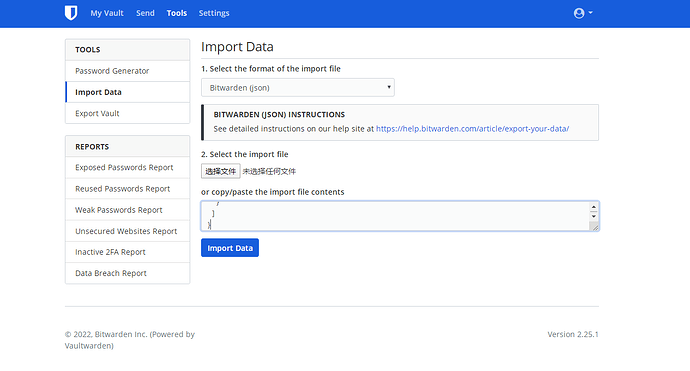This screenshot has width=690, height=371.
Task: Click the choose file button
Action: coord(220,171)
